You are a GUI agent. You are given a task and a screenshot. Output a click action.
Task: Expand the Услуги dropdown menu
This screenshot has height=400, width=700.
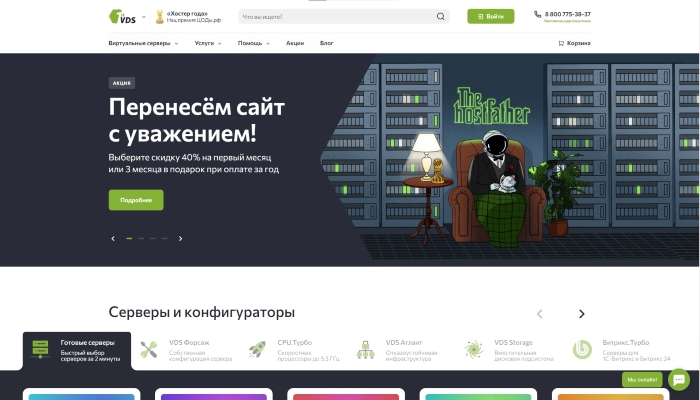208,43
